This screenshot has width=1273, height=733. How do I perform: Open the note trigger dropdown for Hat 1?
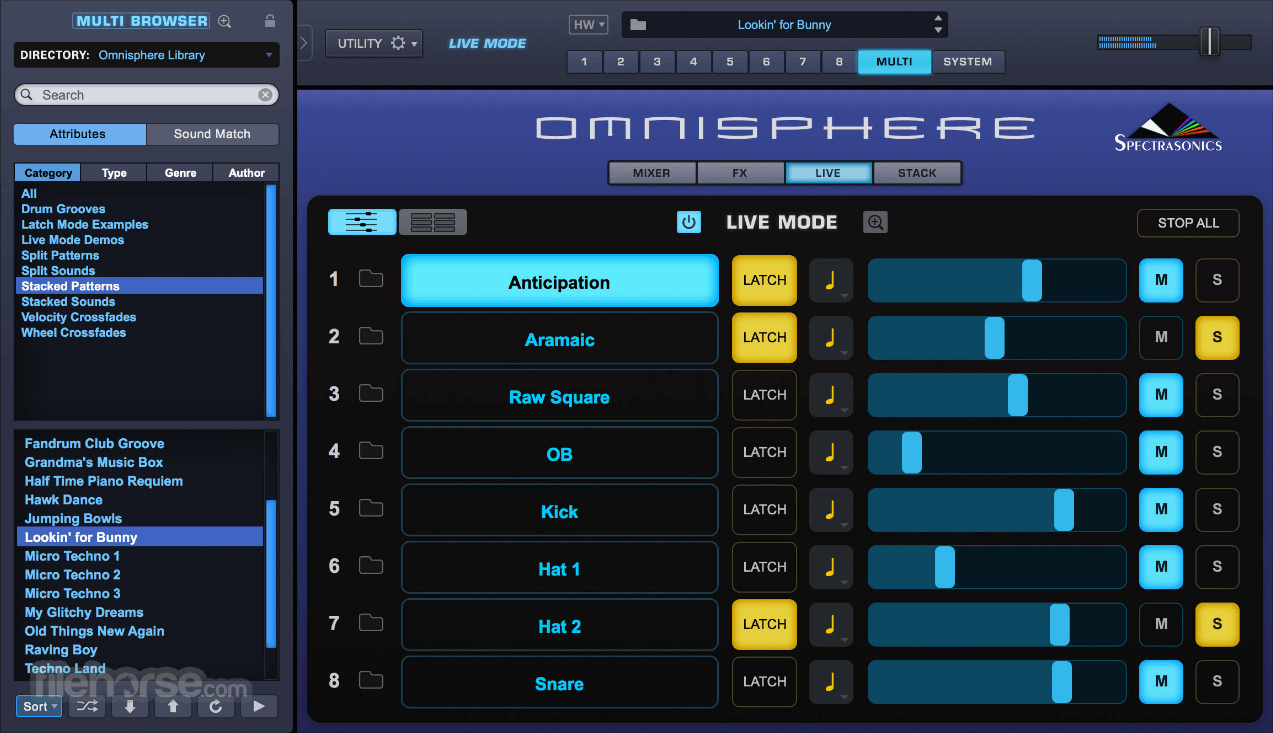[x=831, y=567]
